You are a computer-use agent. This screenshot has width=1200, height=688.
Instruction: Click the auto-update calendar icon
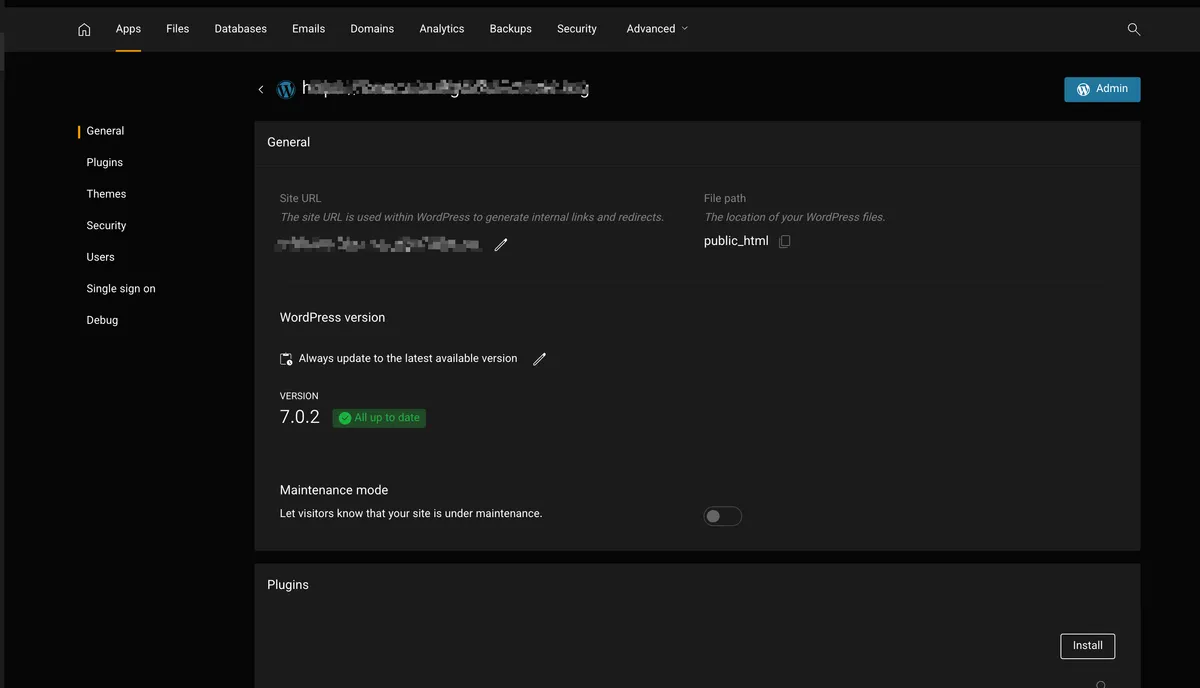pos(286,359)
